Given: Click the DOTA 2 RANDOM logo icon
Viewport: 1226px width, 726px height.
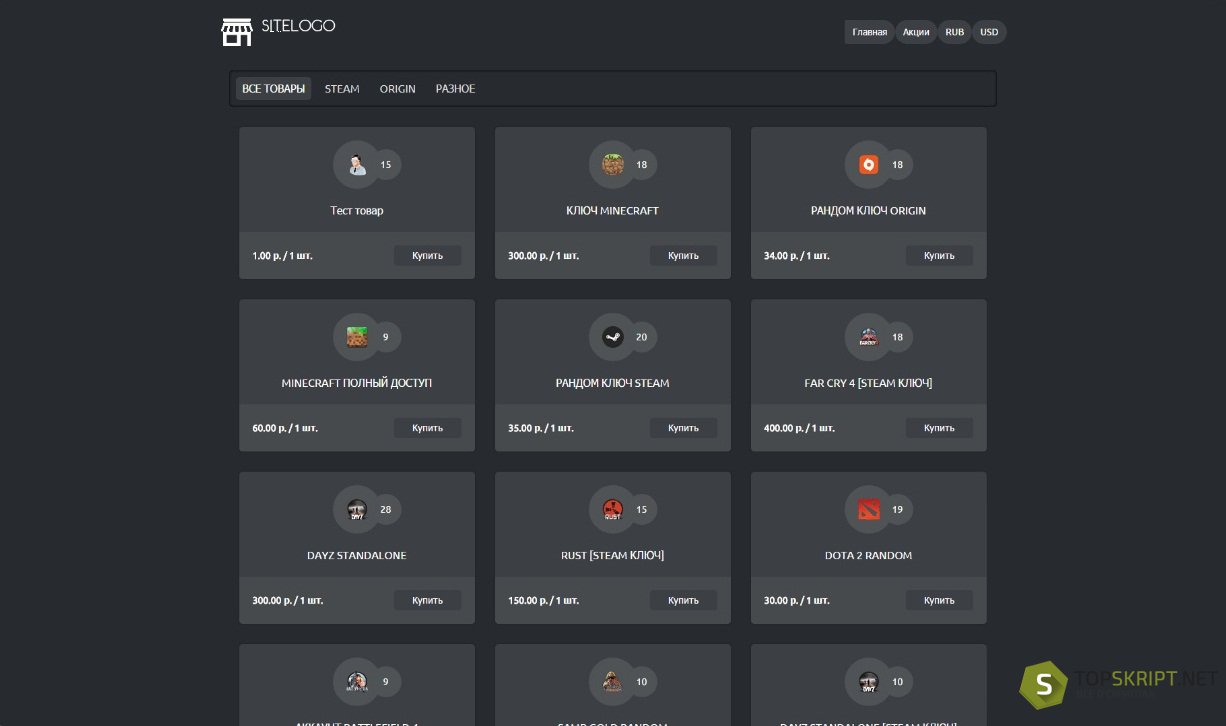Looking at the screenshot, I should 869,510.
